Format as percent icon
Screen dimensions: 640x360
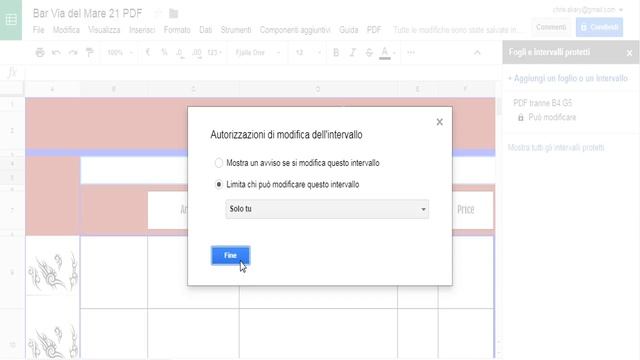[x=164, y=53]
